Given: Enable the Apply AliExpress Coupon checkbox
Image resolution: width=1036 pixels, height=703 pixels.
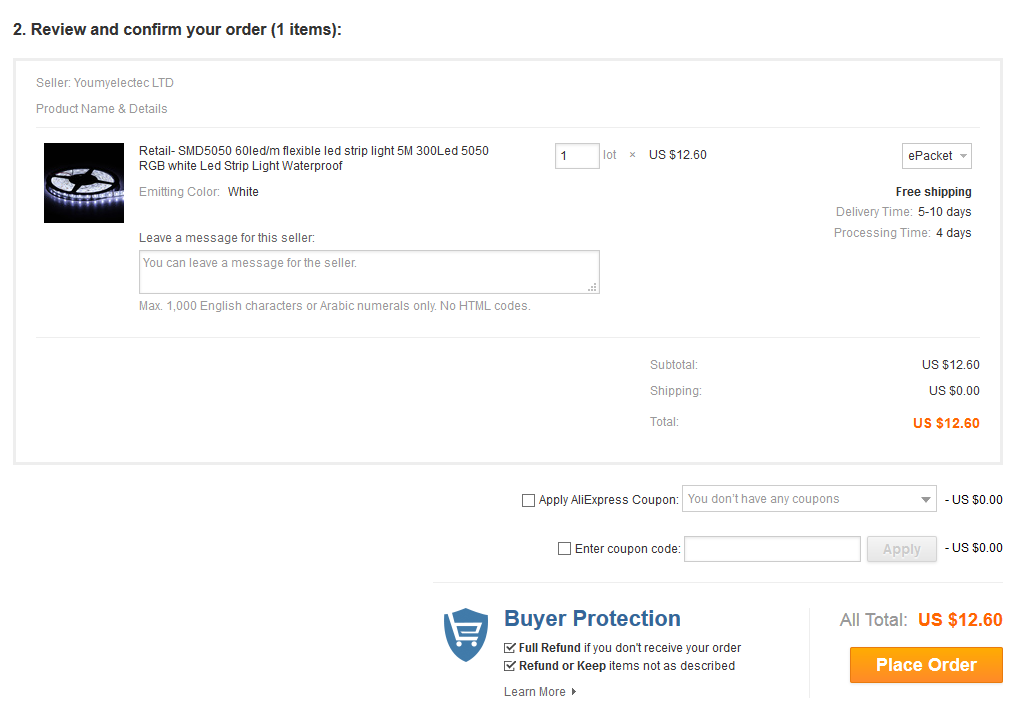Looking at the screenshot, I should pos(529,500).
